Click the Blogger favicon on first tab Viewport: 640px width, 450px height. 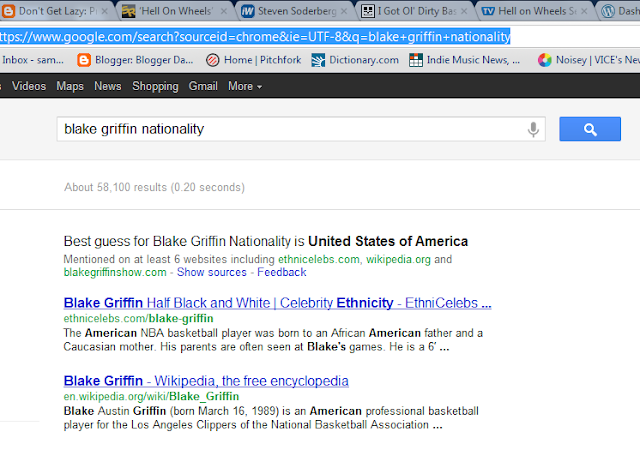[8, 11]
